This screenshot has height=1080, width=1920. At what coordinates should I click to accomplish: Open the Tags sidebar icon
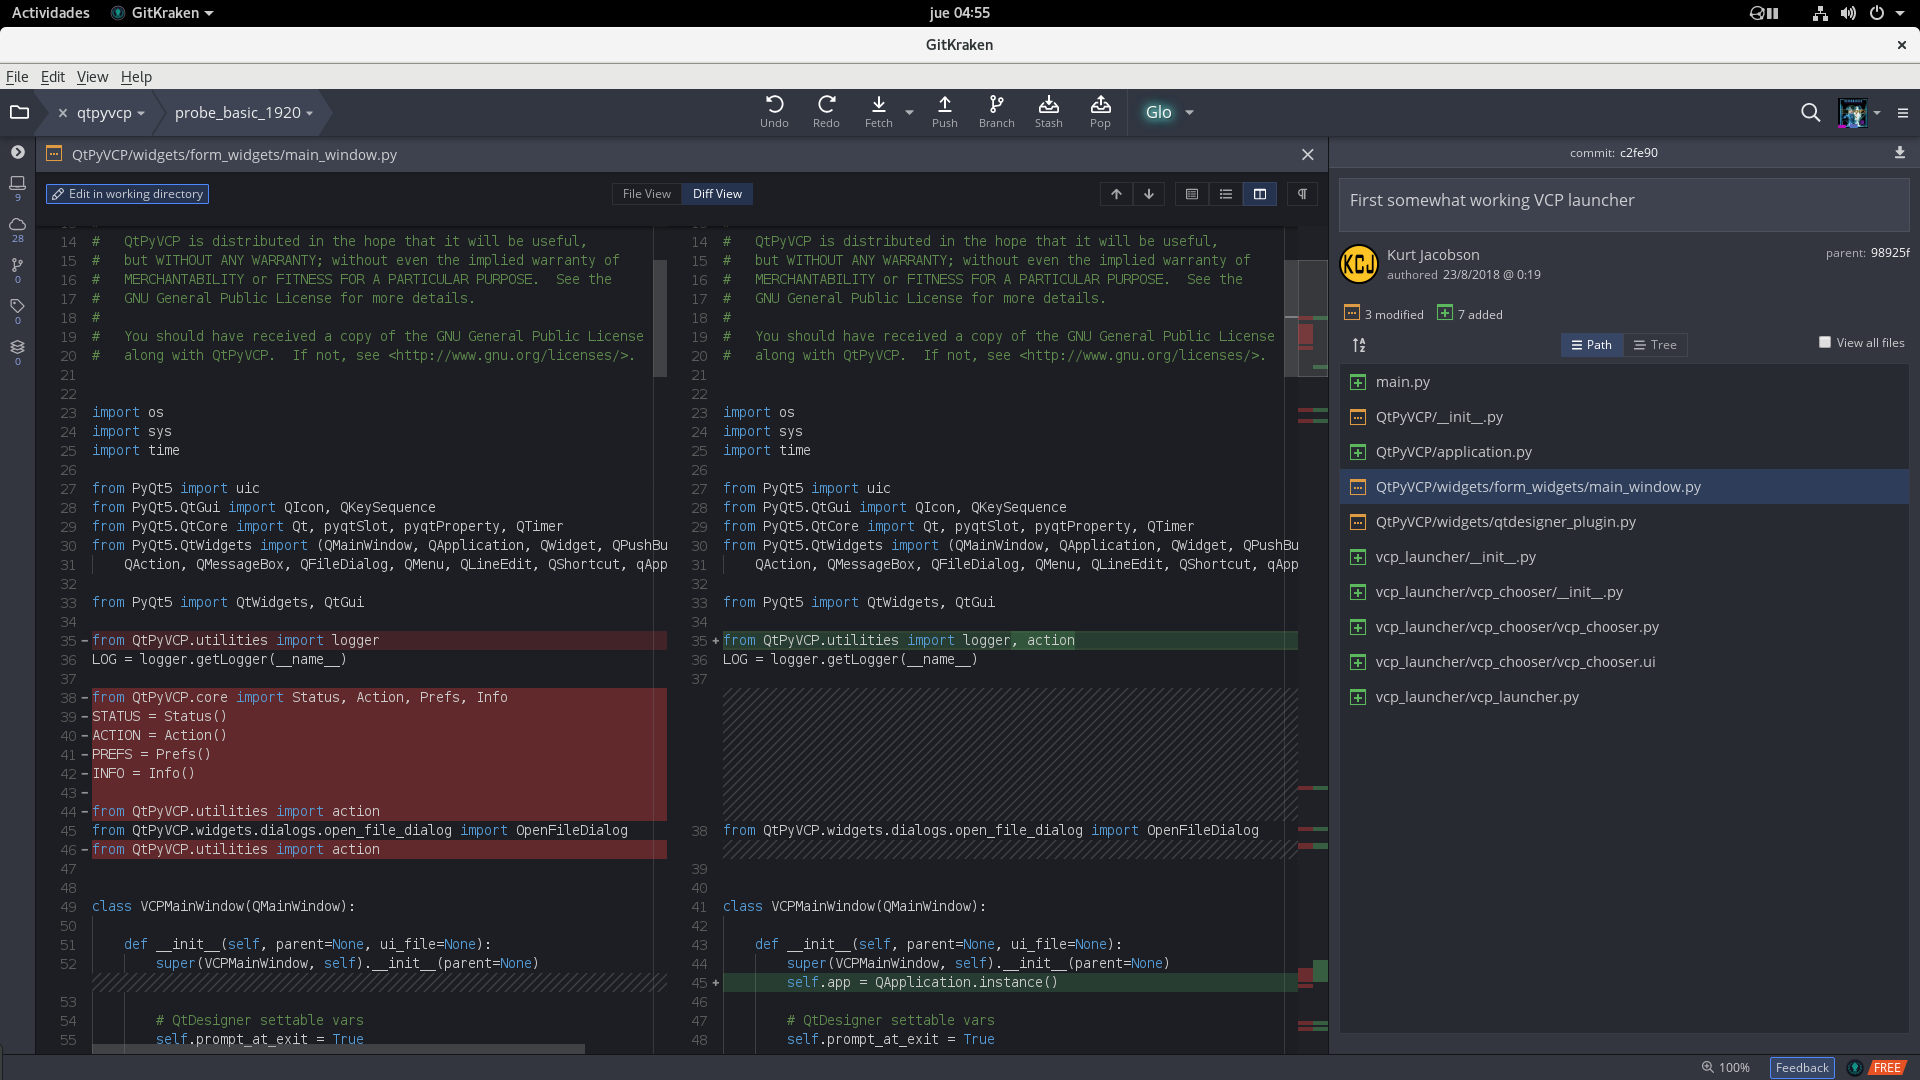coord(18,311)
